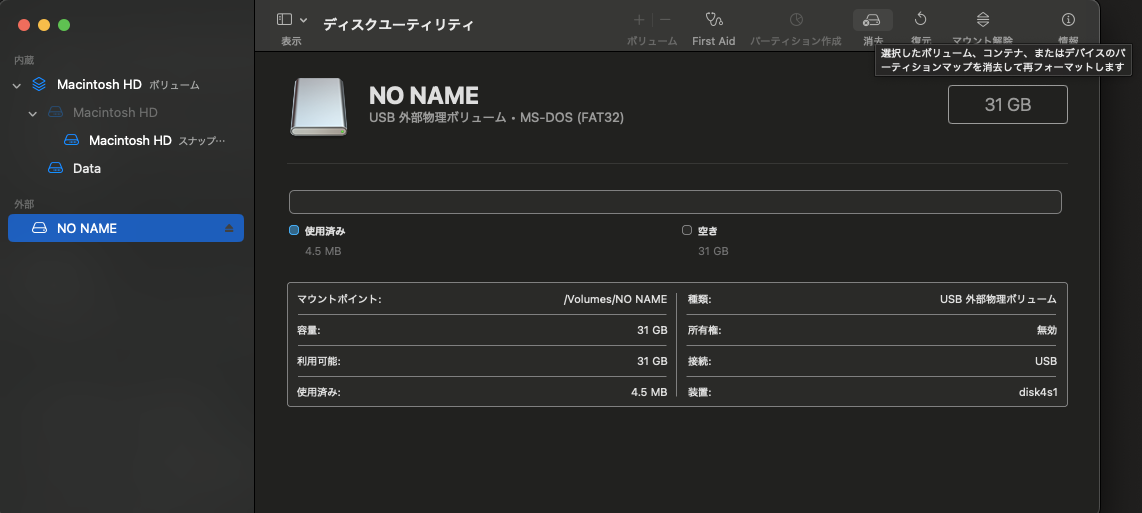Click the snapshot Macintosh HD disk icon
Image resolution: width=1142 pixels, height=513 pixels.
coord(71,140)
